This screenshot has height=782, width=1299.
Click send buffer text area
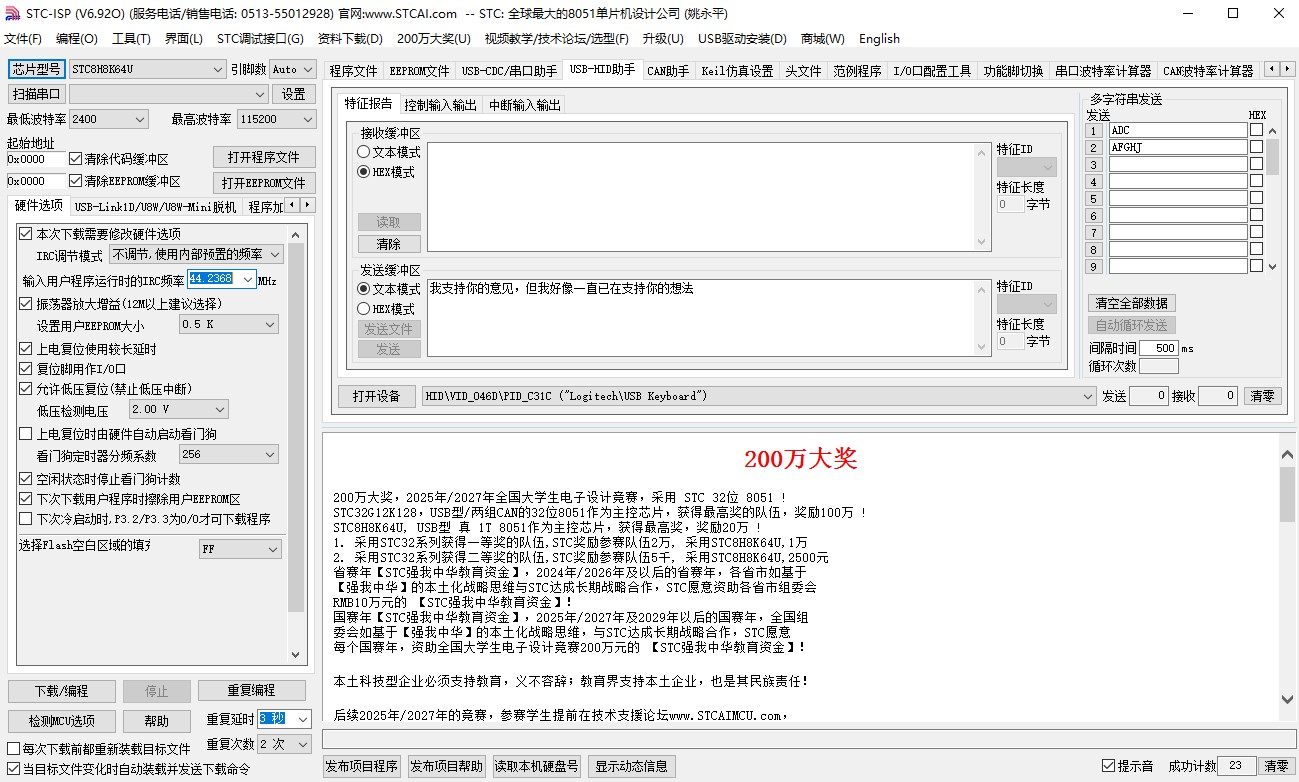coord(700,318)
